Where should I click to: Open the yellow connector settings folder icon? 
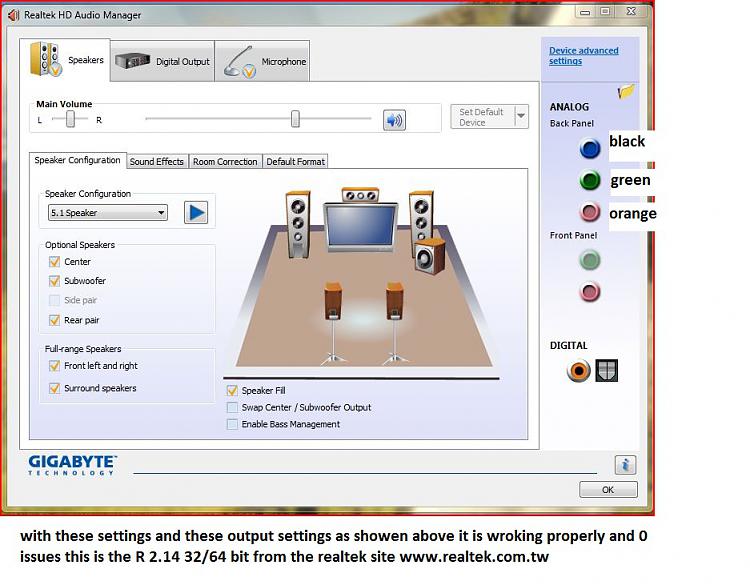point(626,91)
